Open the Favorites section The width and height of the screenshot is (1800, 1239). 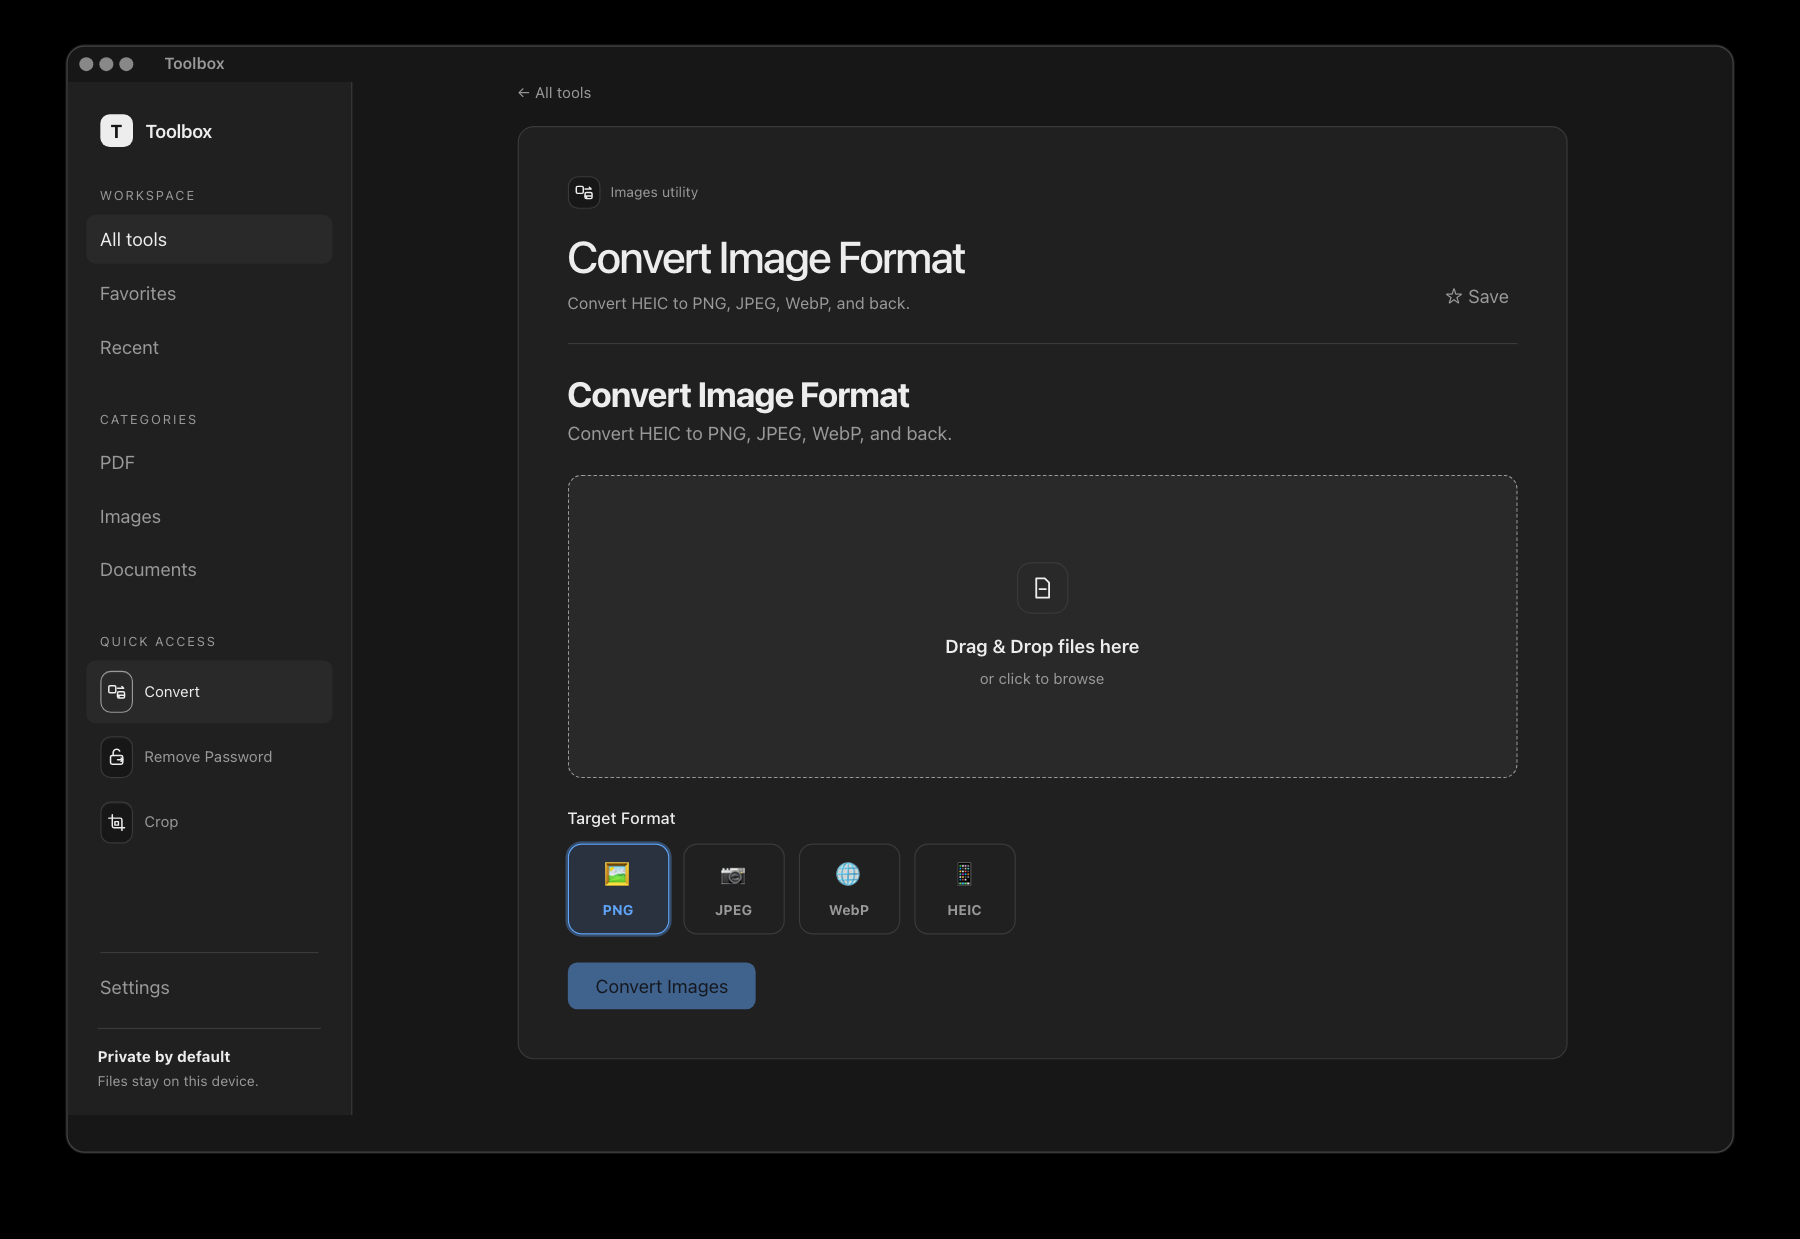pos(209,294)
